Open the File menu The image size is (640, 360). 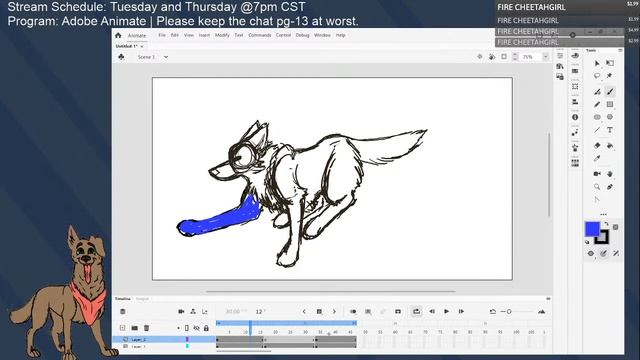point(162,36)
